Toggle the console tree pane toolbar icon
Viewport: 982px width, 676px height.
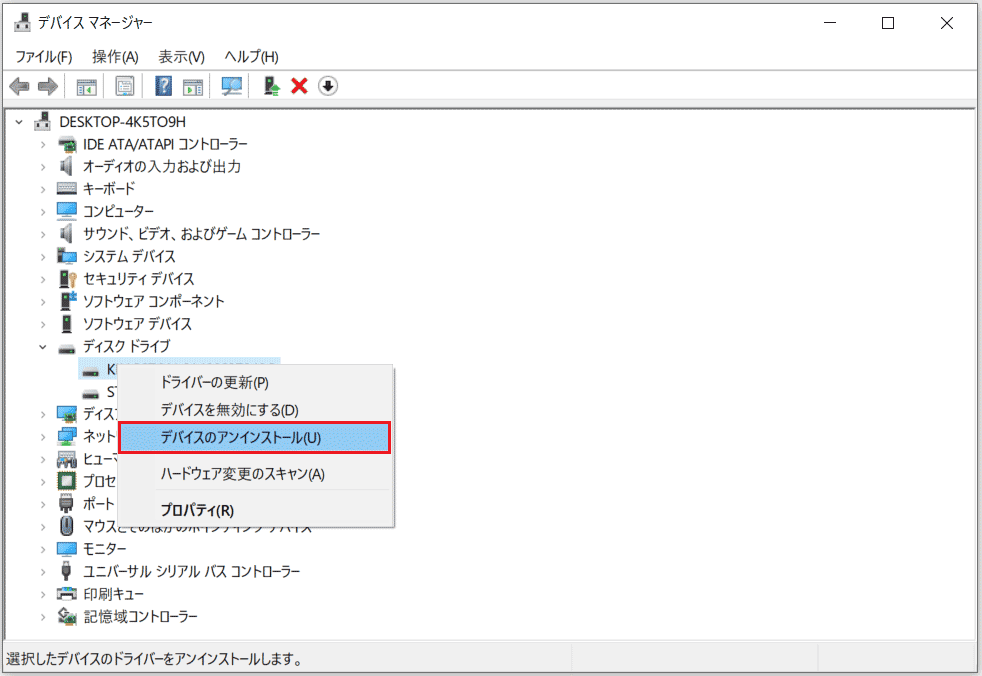(x=86, y=86)
